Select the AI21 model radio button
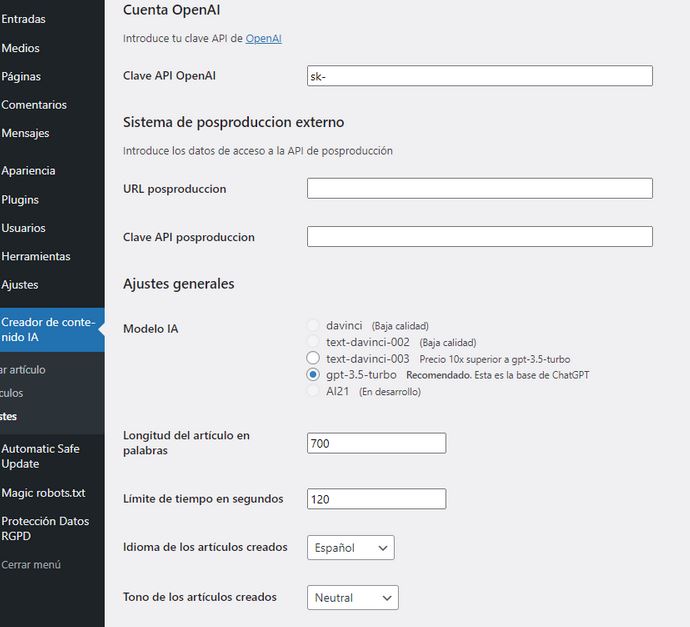690x627 pixels. point(313,391)
